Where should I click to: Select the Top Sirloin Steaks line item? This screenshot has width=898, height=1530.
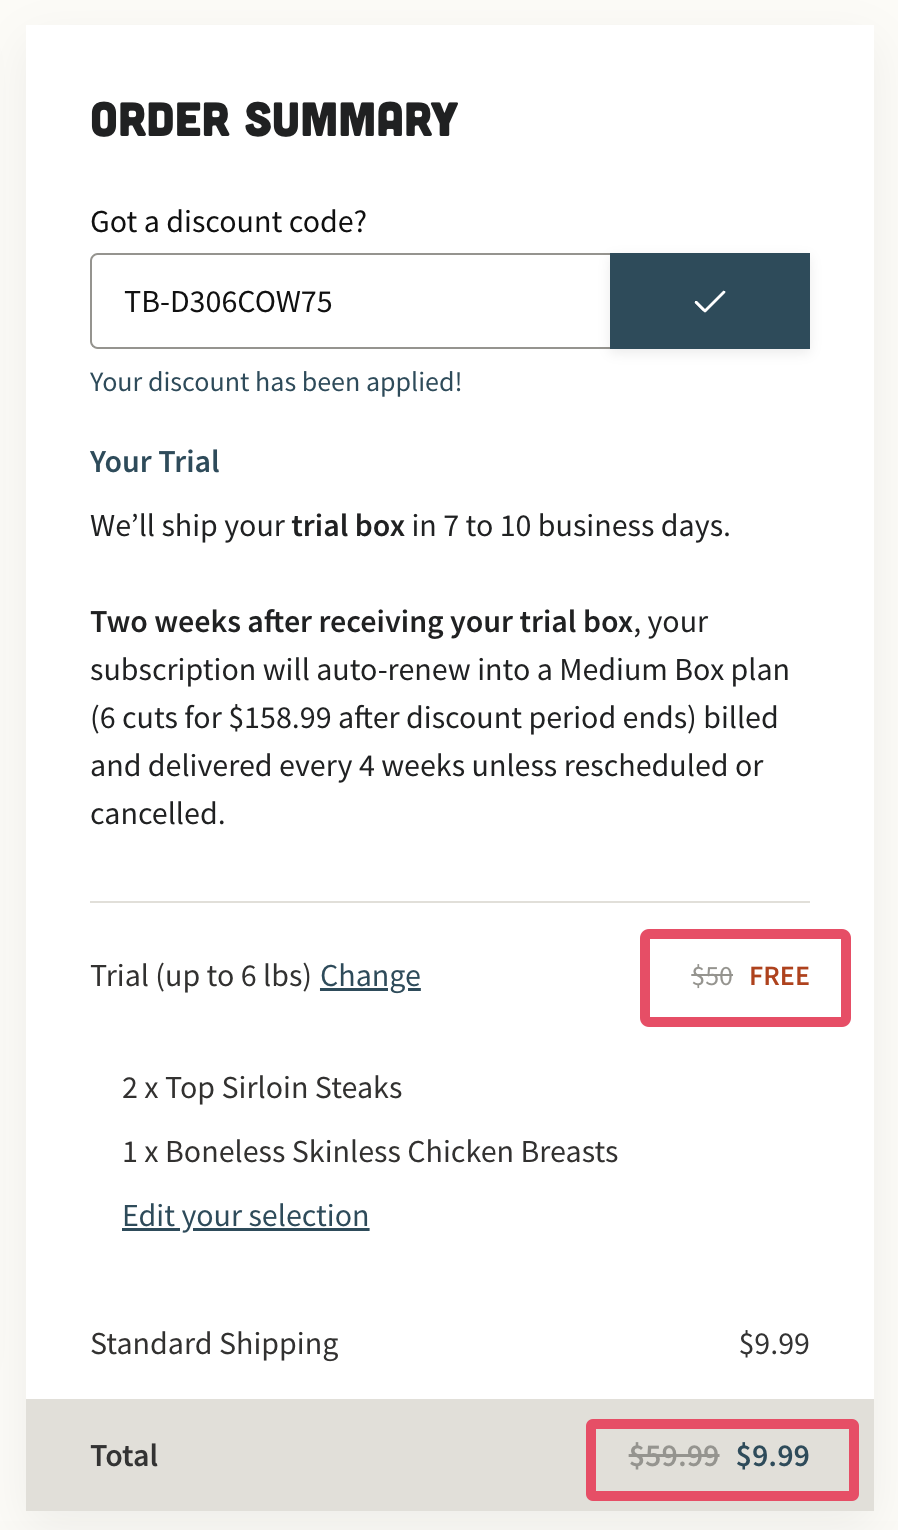coord(262,1088)
